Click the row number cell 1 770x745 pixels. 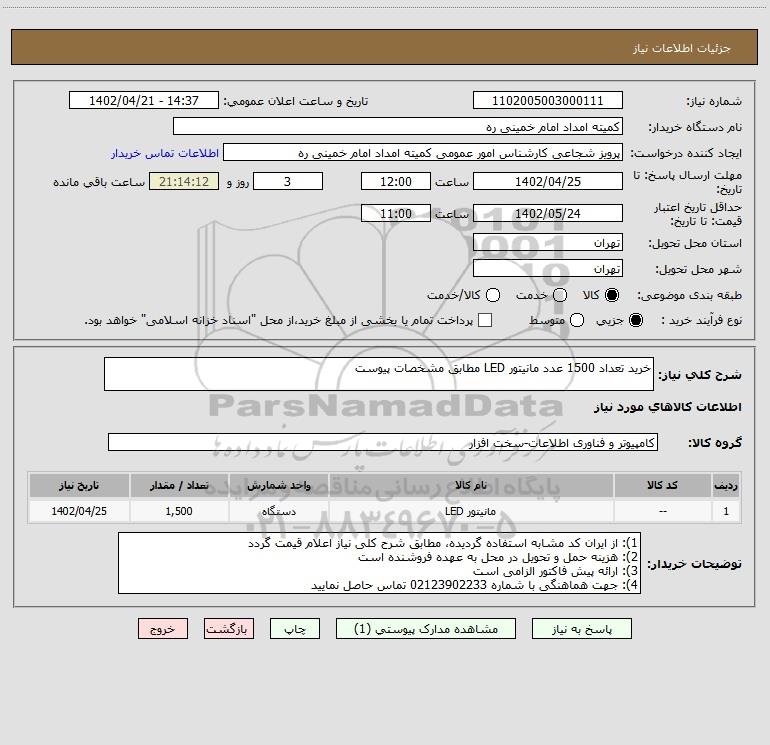(726, 511)
